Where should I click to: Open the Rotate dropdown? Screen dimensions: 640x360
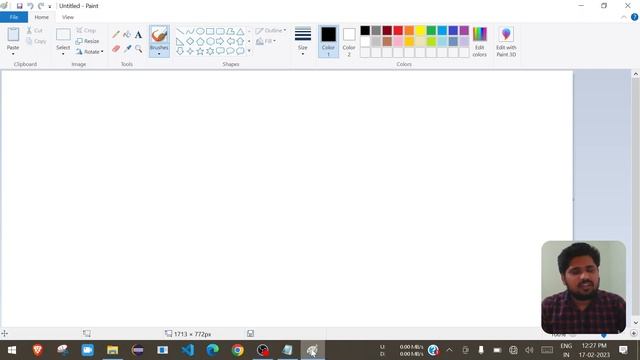89,52
